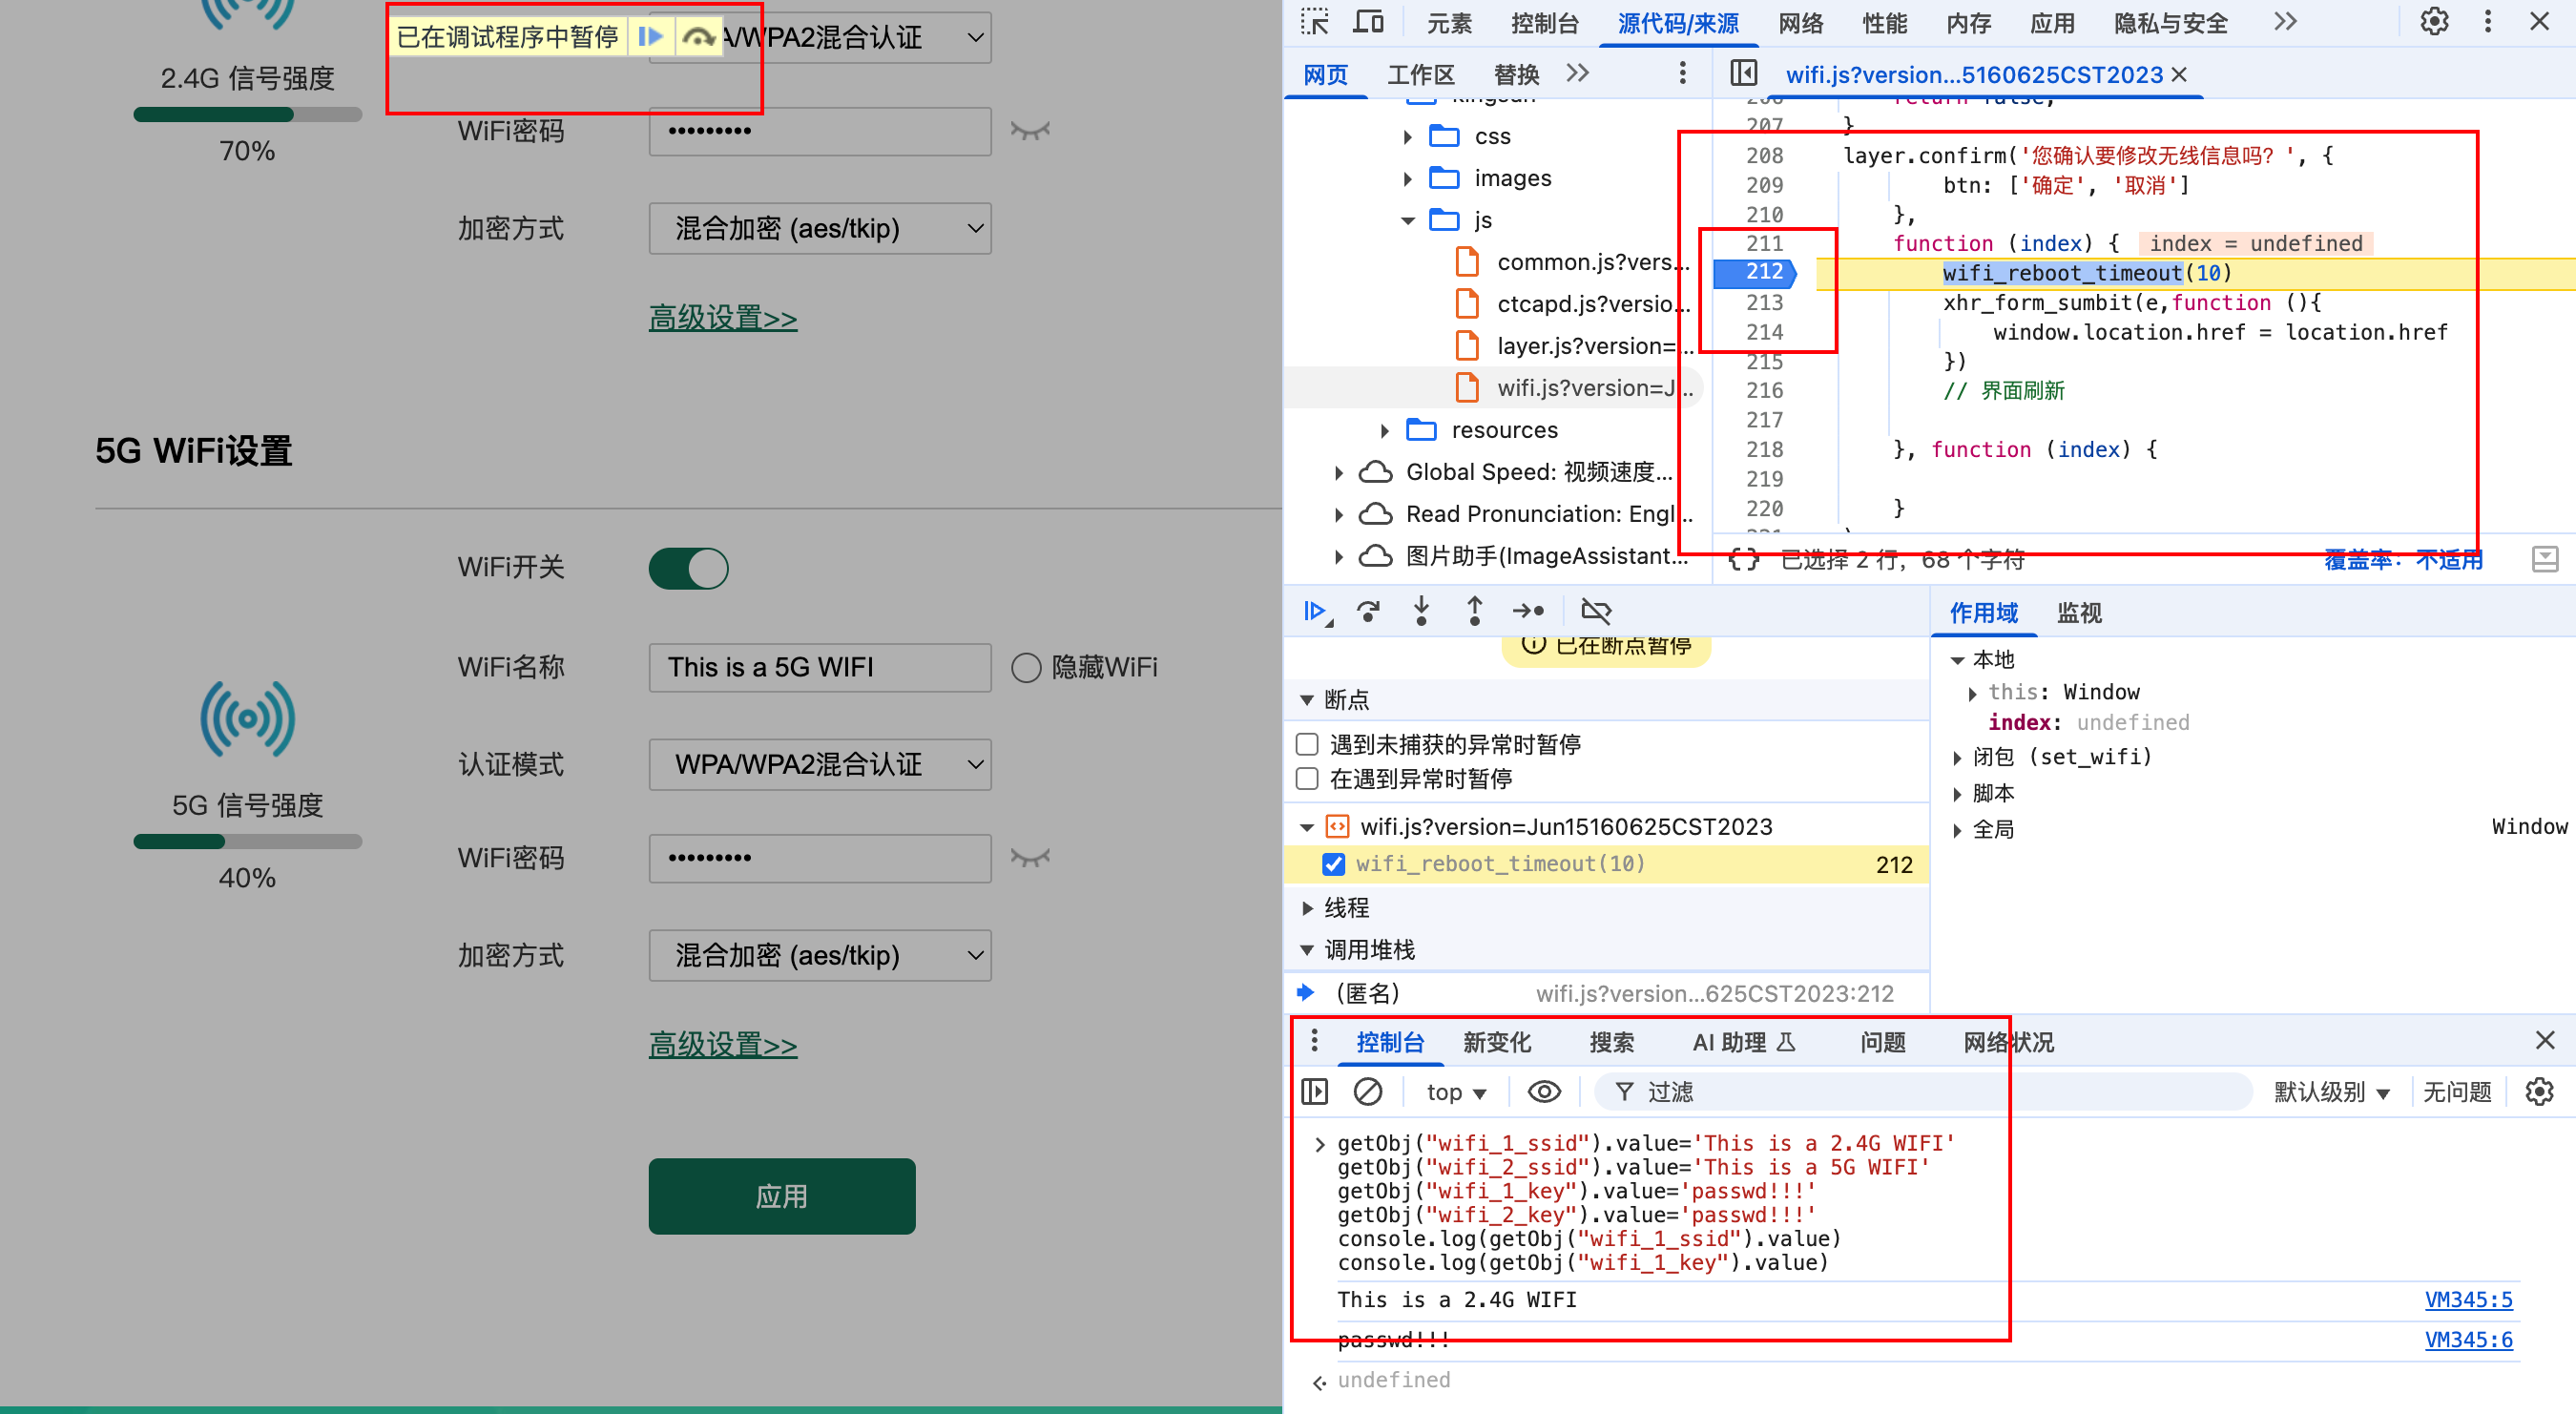Uncheck the wifi_reboot_timeout(10) breakpoint checkbox

[1333, 864]
